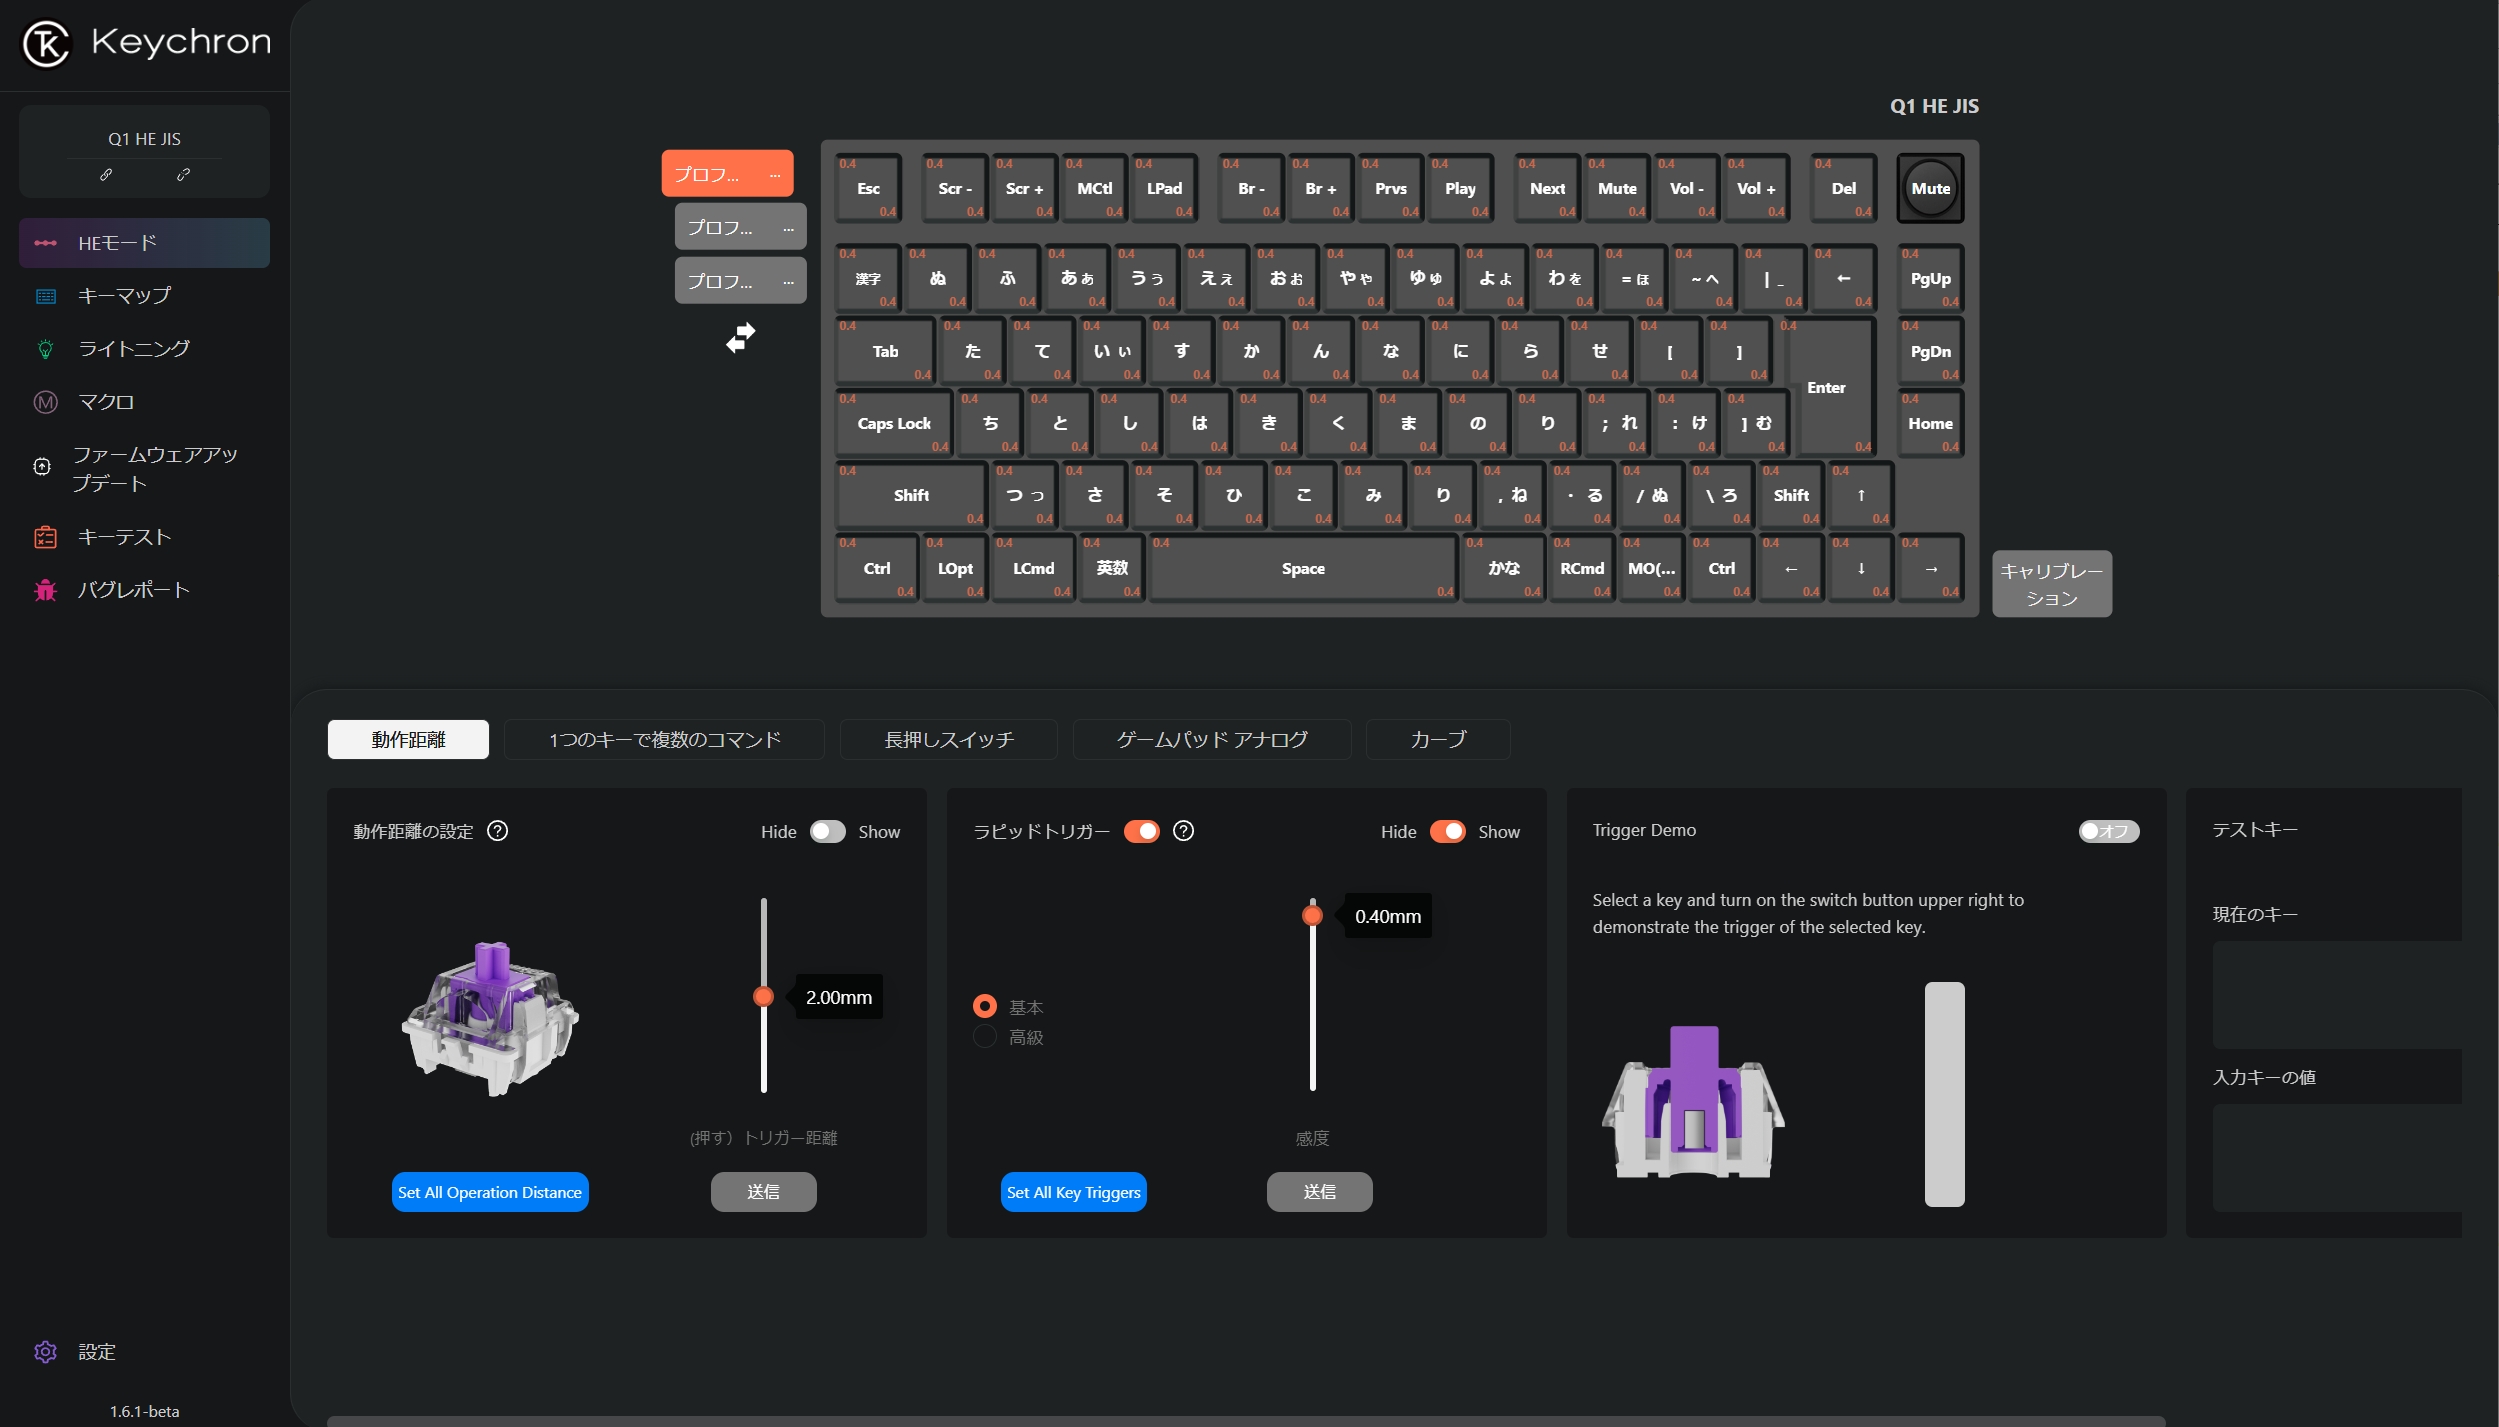Switch to the 長押しスイッチ tab

948,739
